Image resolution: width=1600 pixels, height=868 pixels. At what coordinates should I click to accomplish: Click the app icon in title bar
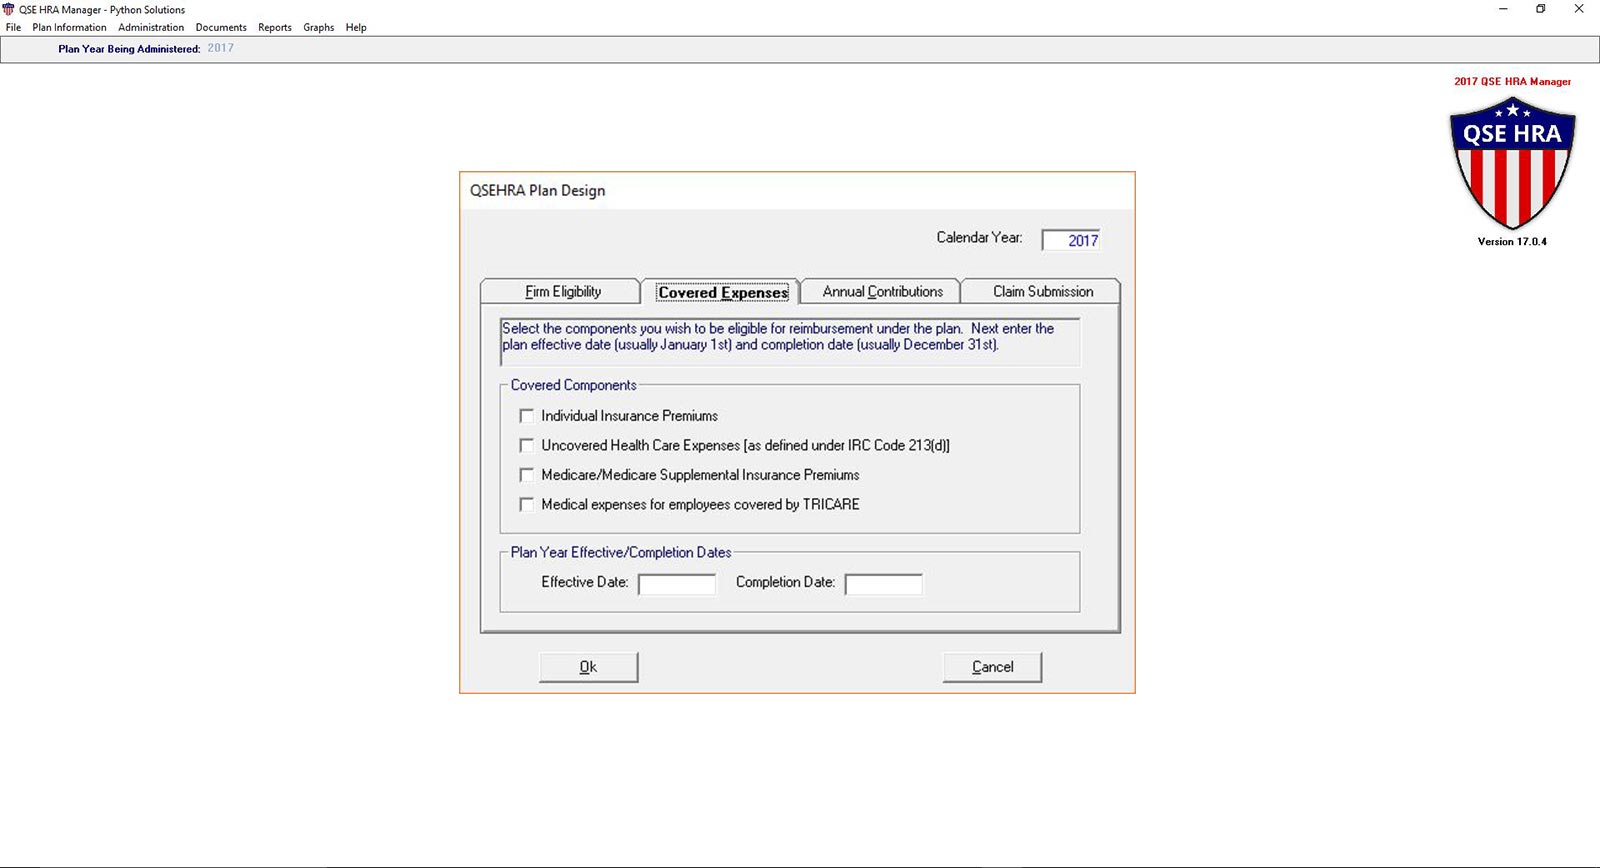click(x=9, y=9)
